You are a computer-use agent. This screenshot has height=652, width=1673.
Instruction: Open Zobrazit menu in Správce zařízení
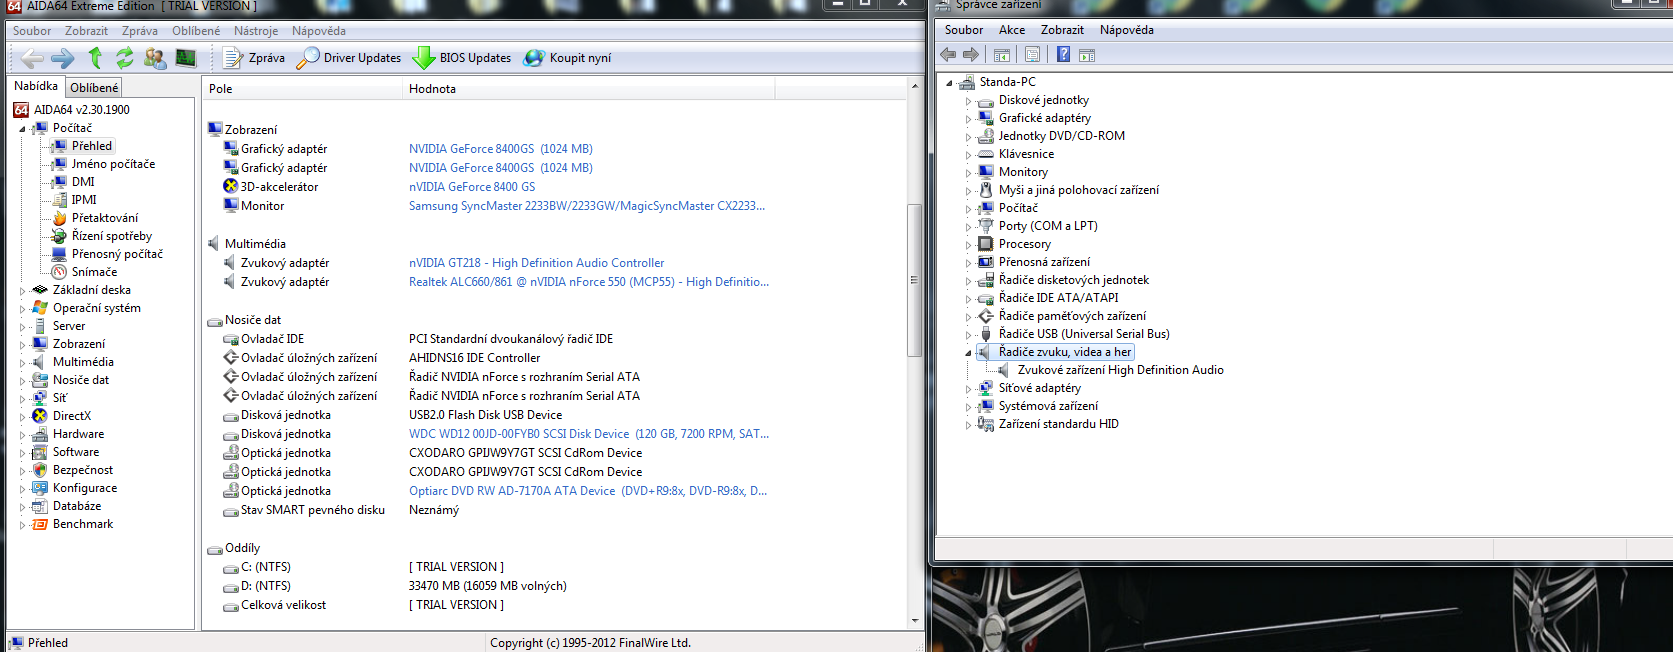[x=1062, y=30]
